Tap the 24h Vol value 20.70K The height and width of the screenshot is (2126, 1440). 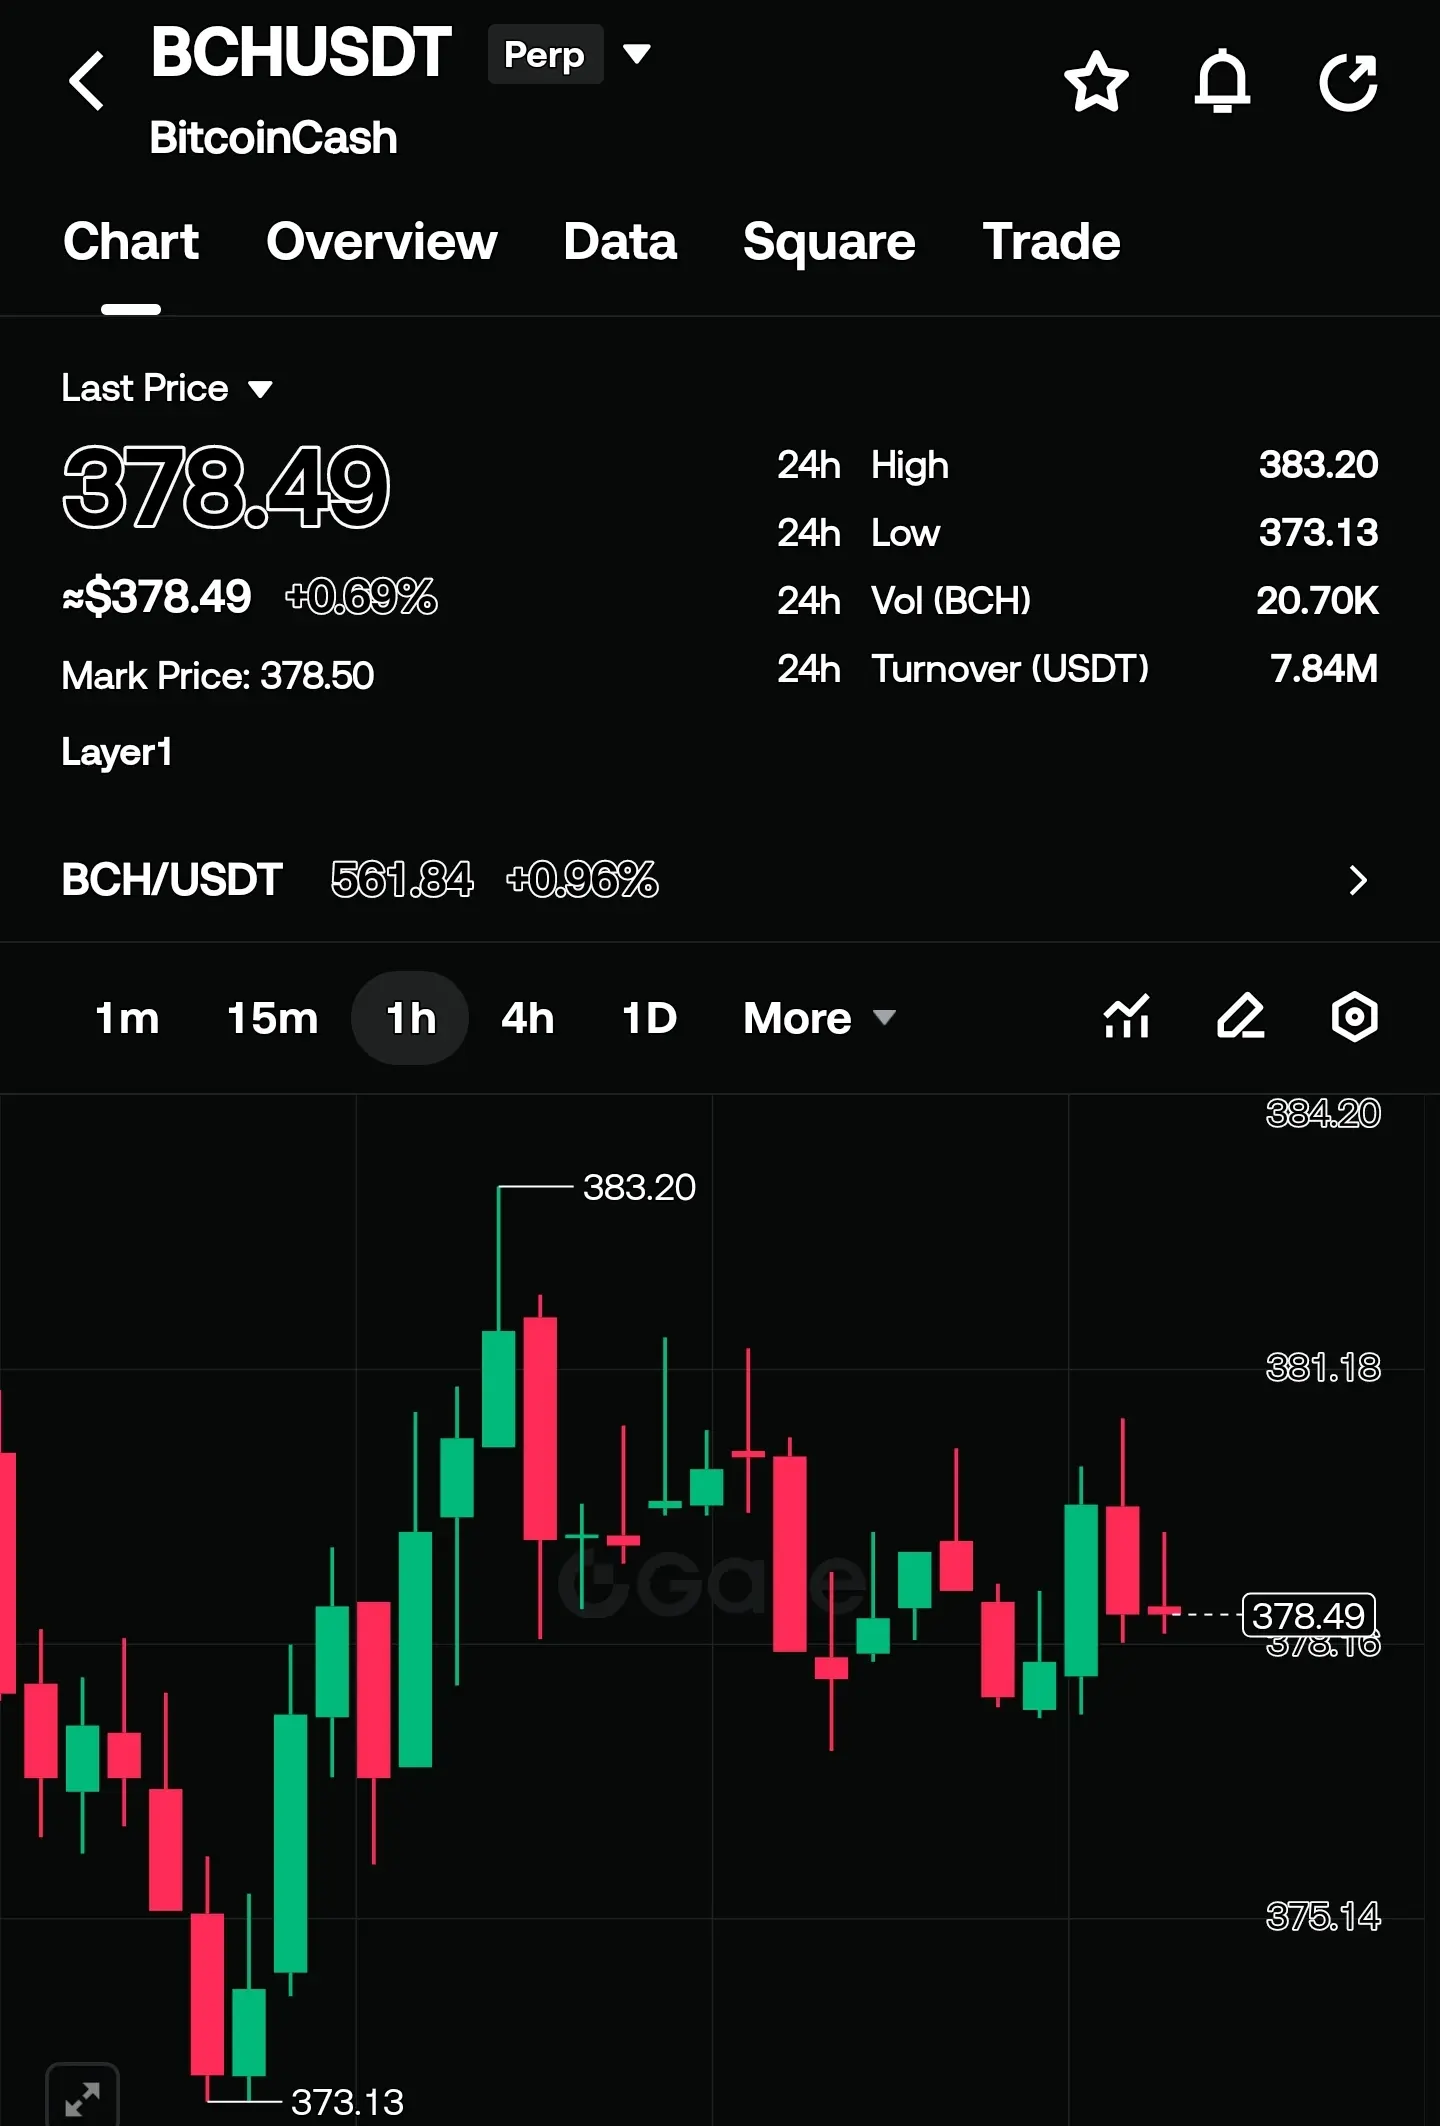coord(1317,601)
